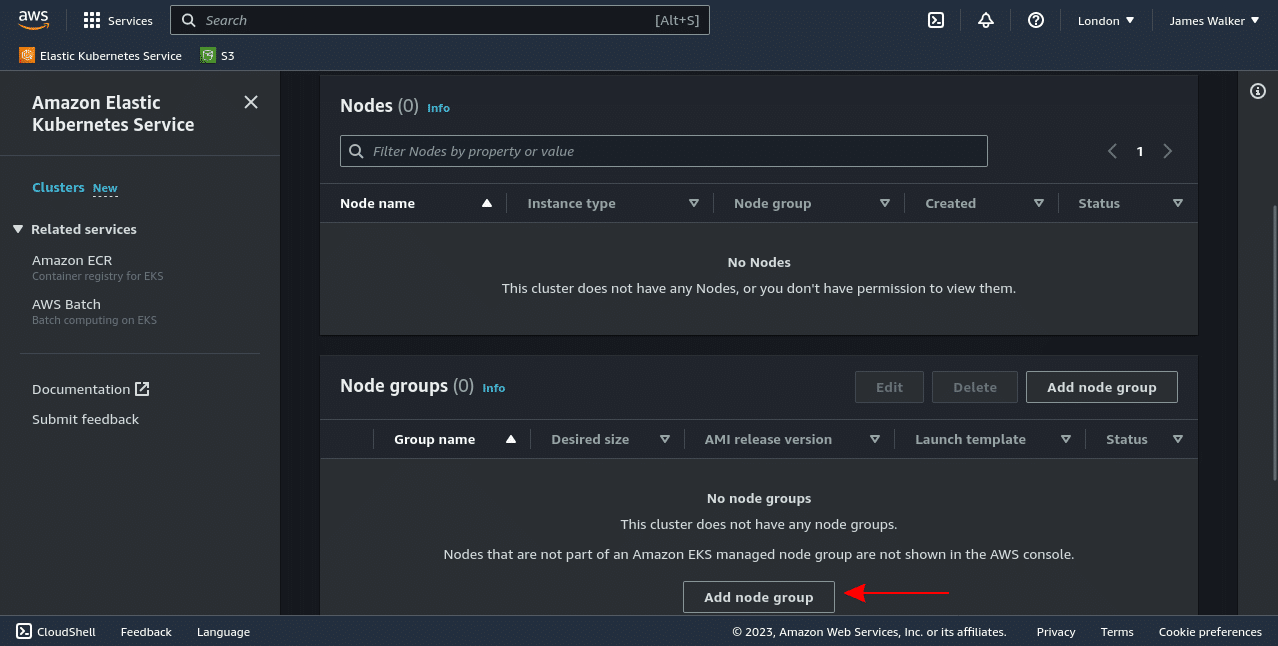The width and height of the screenshot is (1278, 646).
Task: Open Cookie preferences in footer
Action: pyautogui.click(x=1210, y=632)
